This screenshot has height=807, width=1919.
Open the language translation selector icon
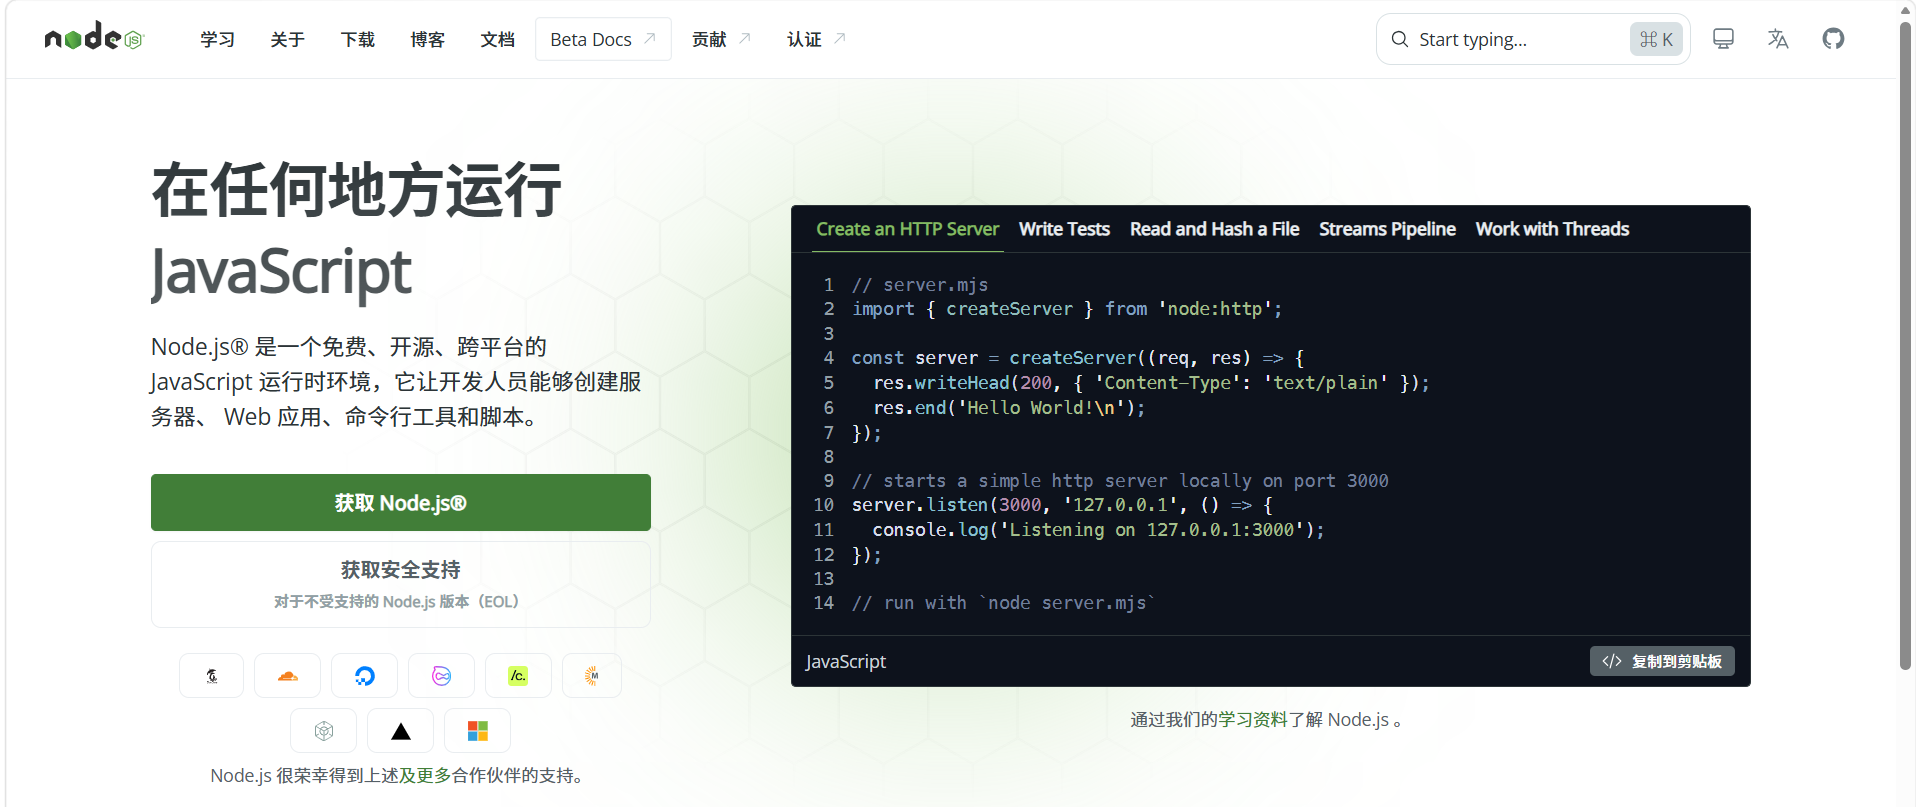point(1778,39)
